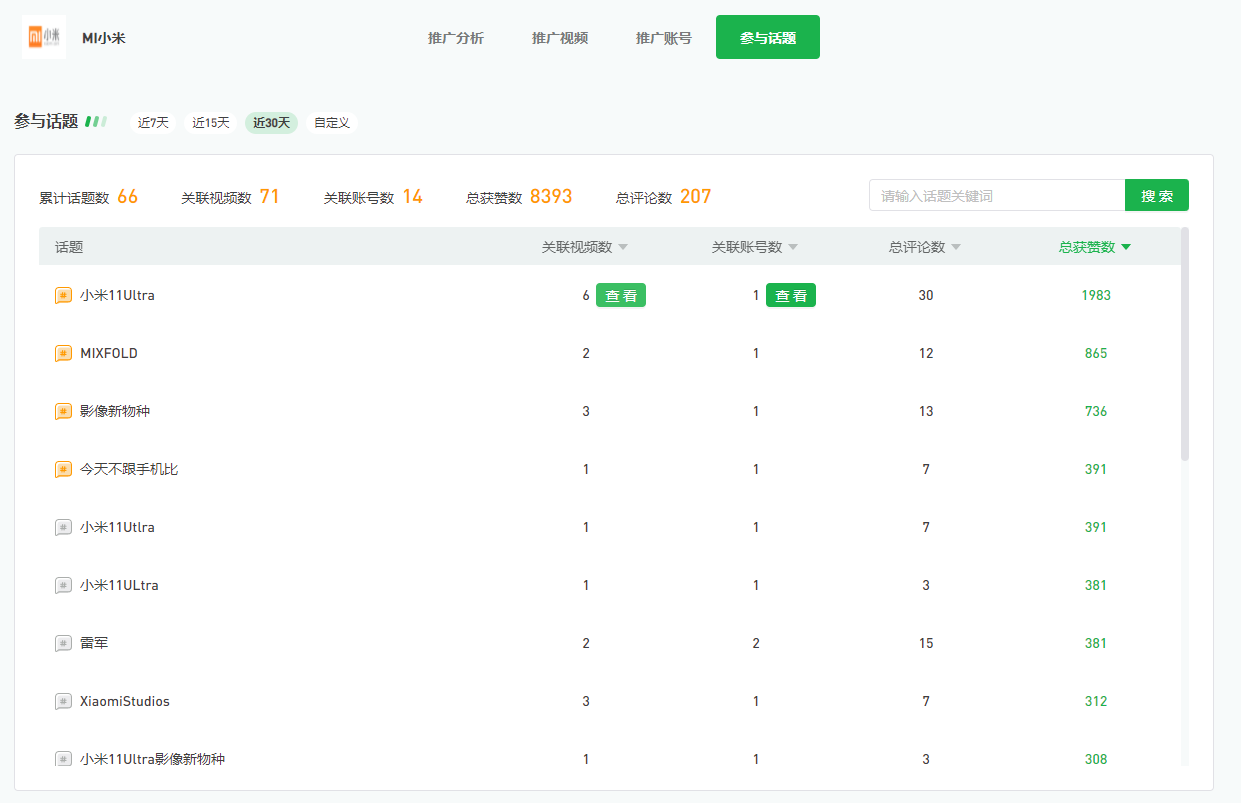Click the 小米11Ultra影像新物种 topic name
This screenshot has height=803, width=1241.
153,759
